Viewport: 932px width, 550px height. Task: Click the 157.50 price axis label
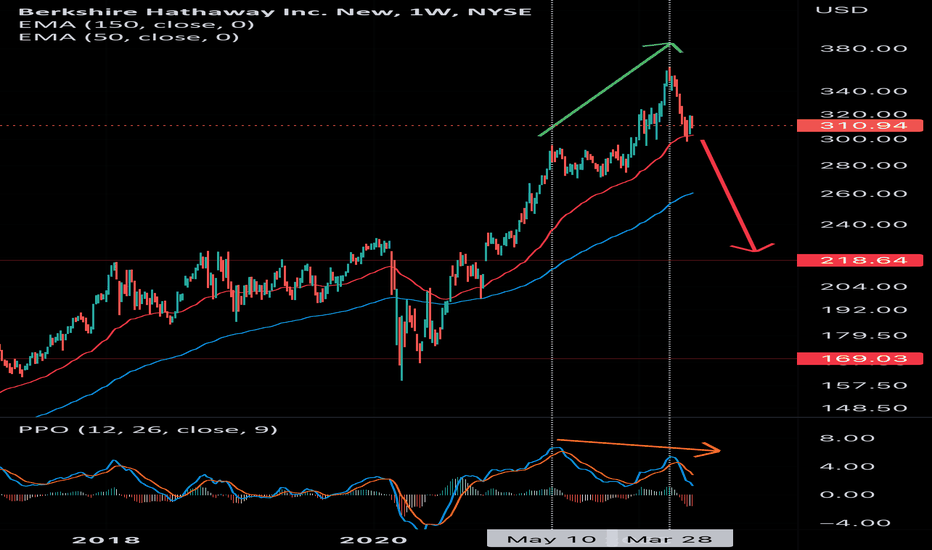pos(864,385)
